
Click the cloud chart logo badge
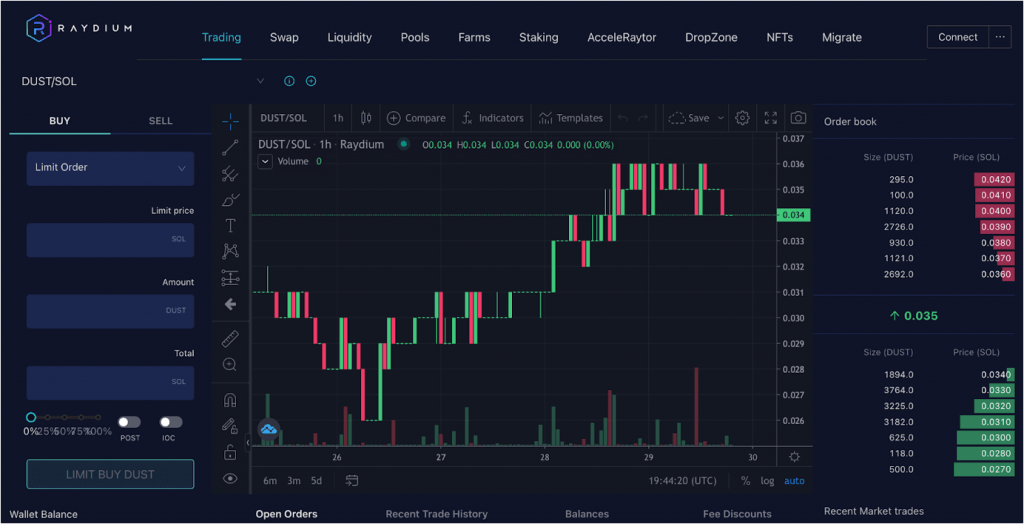[x=268, y=429]
